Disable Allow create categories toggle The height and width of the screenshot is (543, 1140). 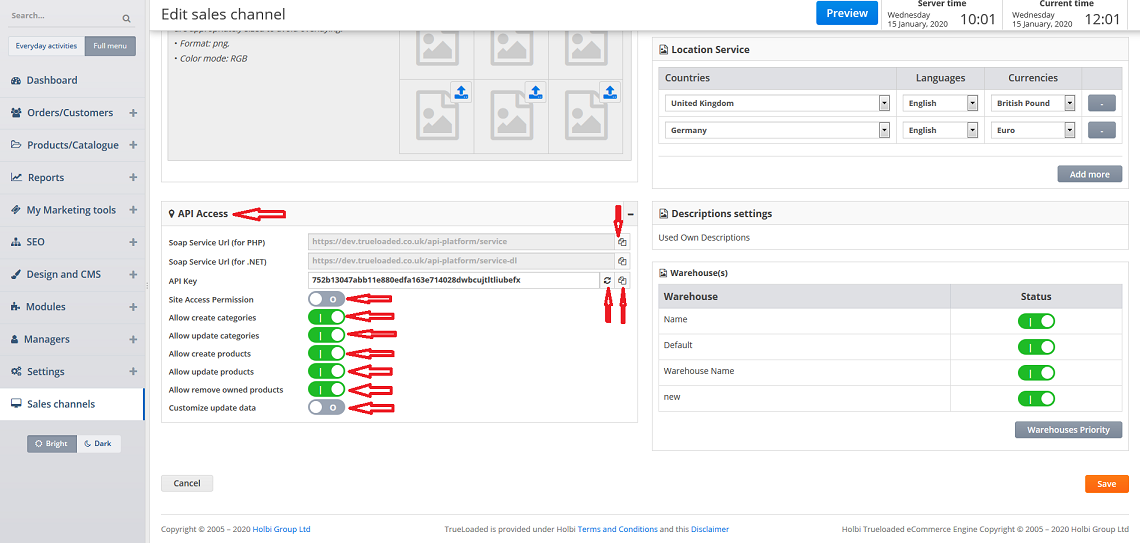(326, 317)
